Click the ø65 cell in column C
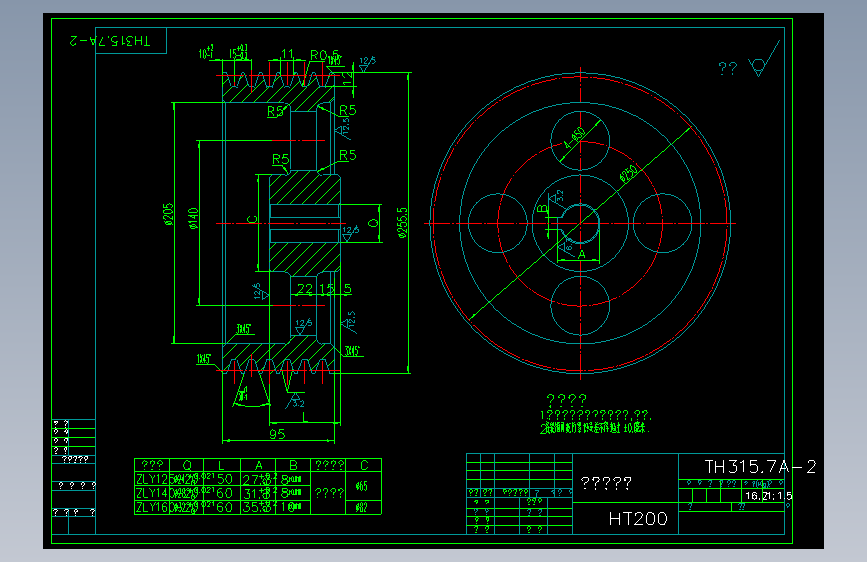 [362, 486]
